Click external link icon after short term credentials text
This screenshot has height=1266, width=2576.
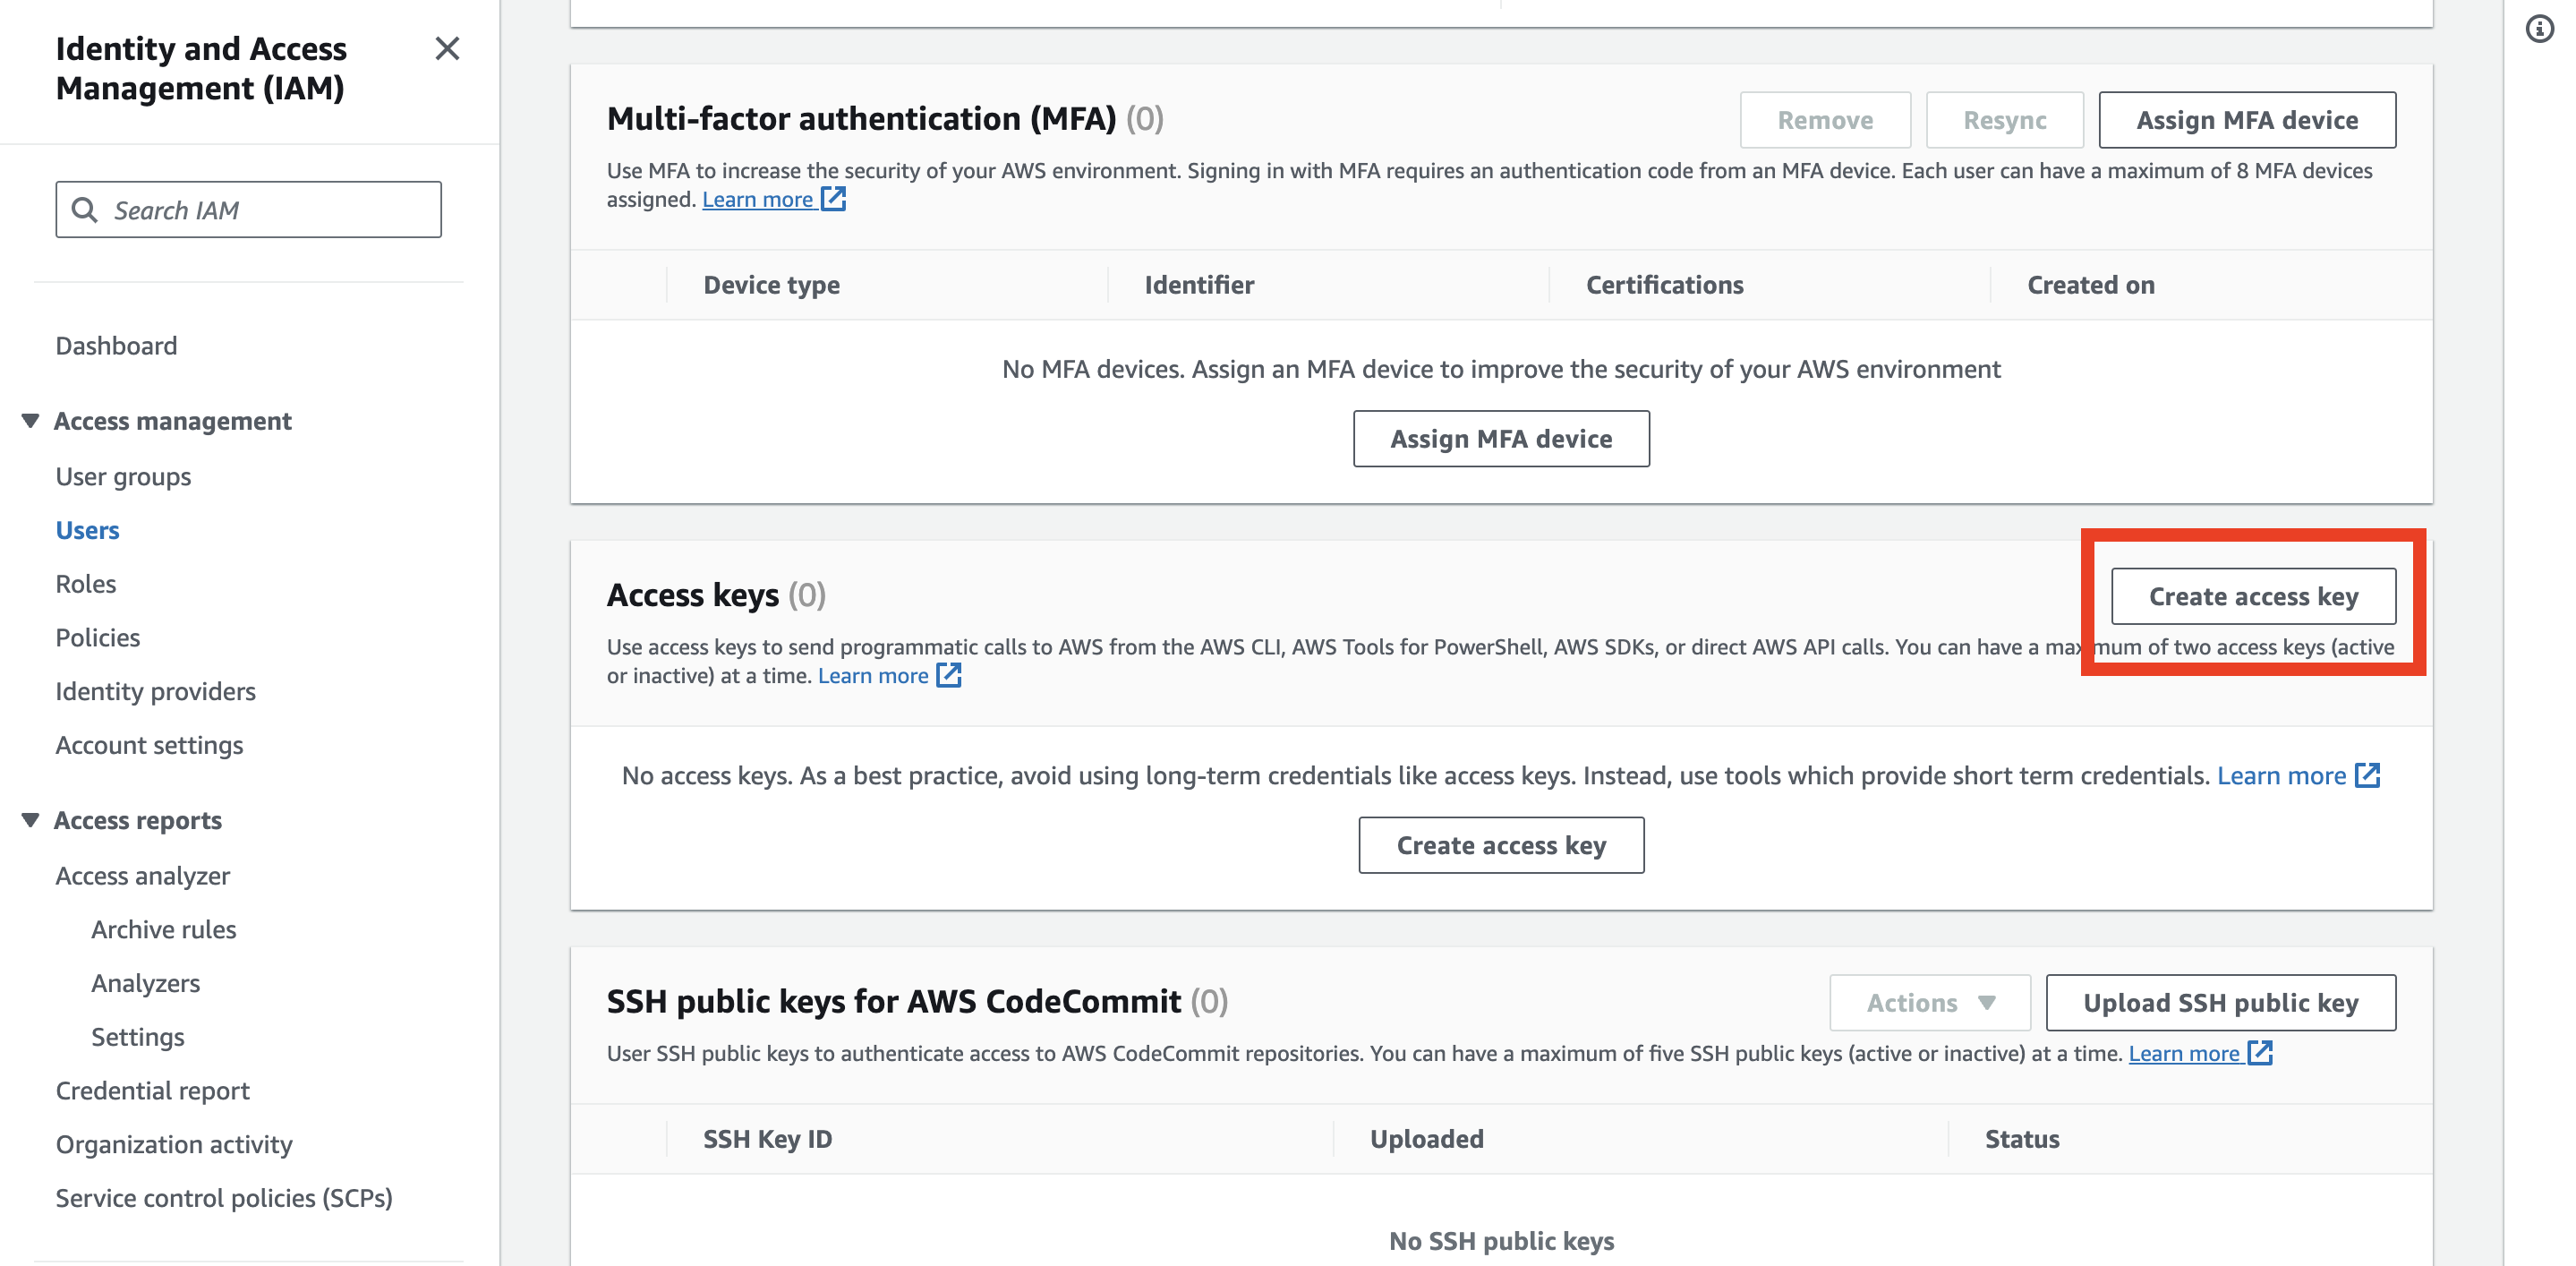(2367, 775)
